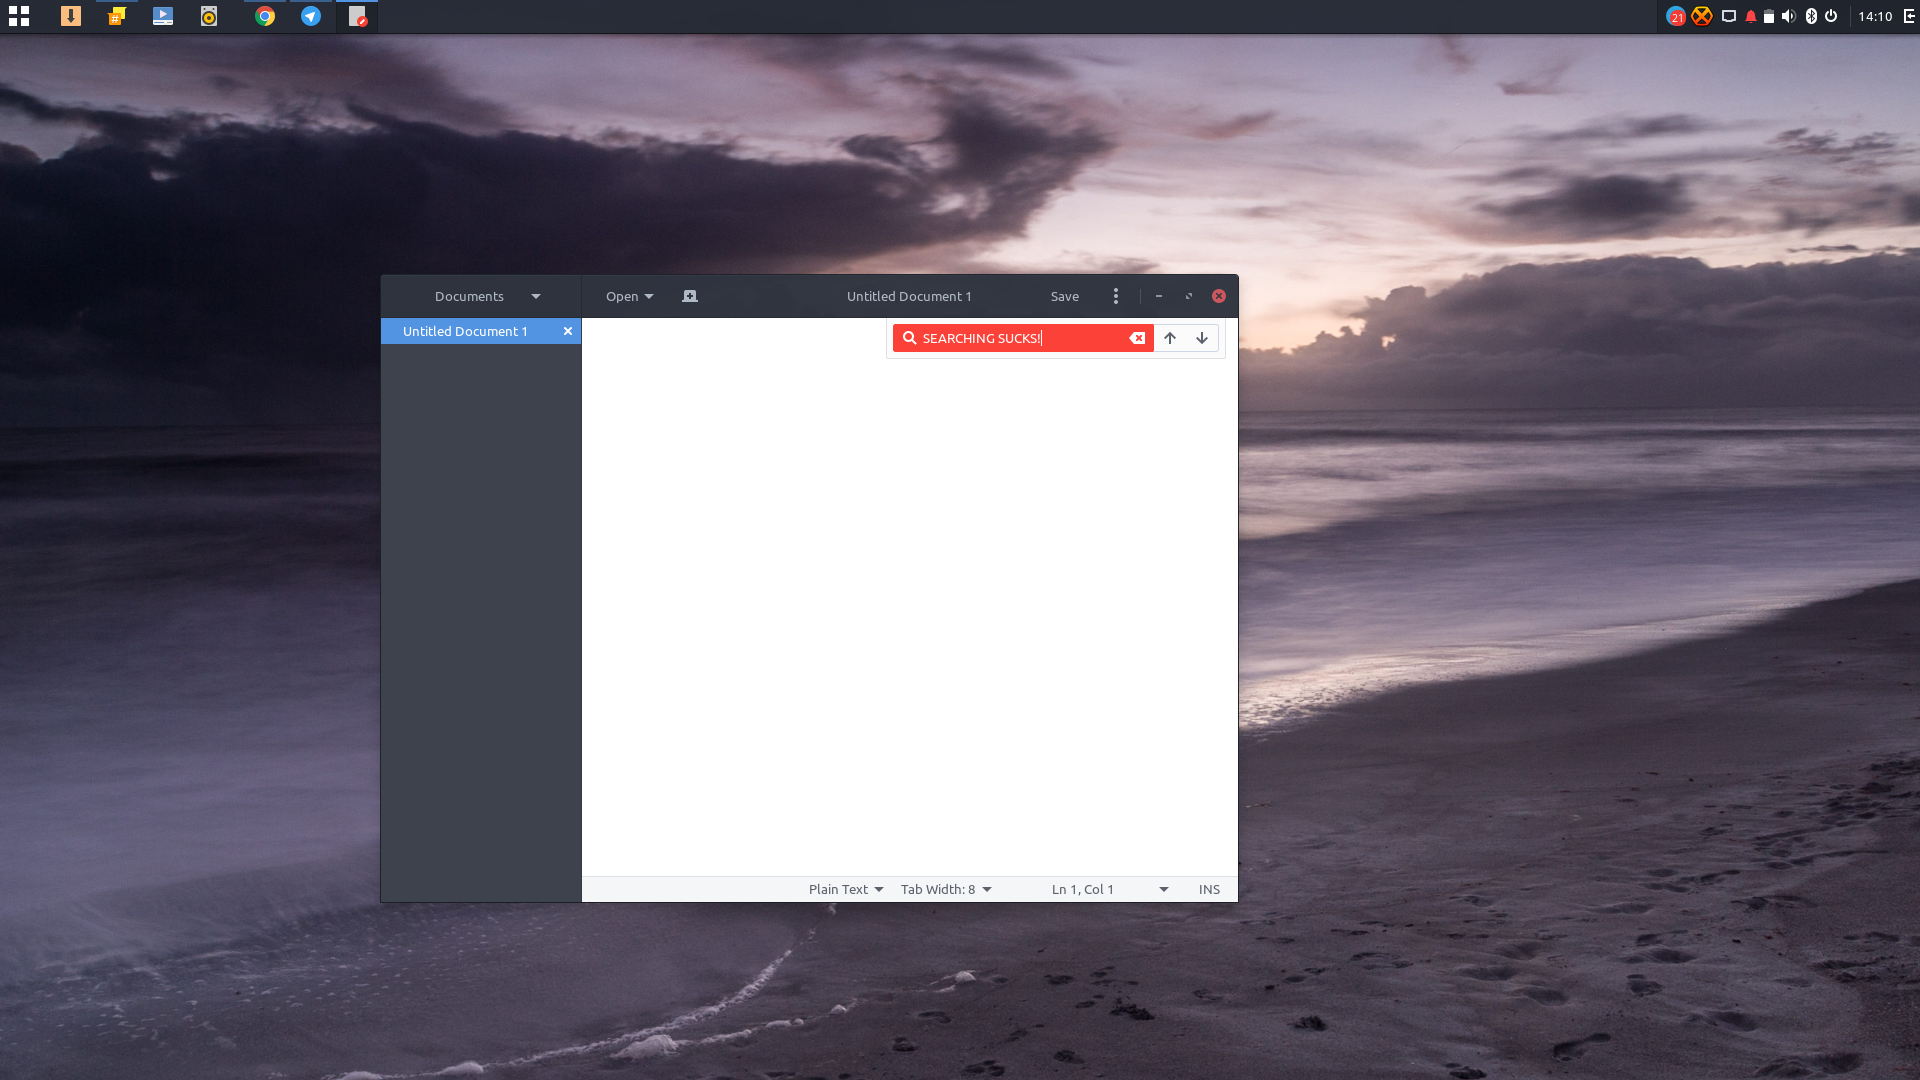Show the clock reading 14:10
The width and height of the screenshot is (1920, 1080).
click(x=1875, y=16)
